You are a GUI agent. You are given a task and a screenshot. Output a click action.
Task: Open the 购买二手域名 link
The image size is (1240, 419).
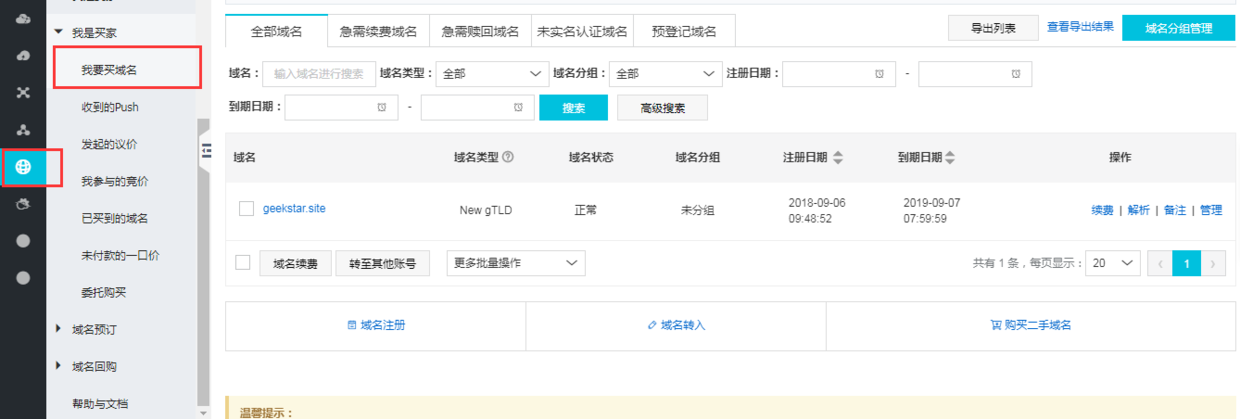coord(1030,325)
